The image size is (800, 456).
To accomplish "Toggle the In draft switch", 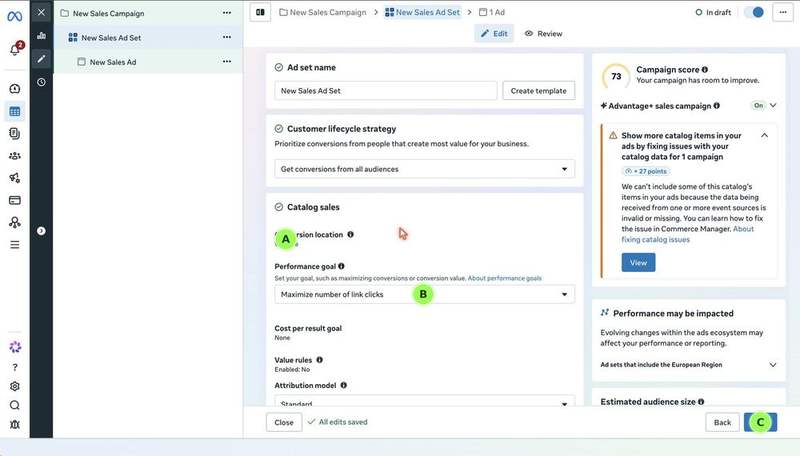I will pos(755,12).
